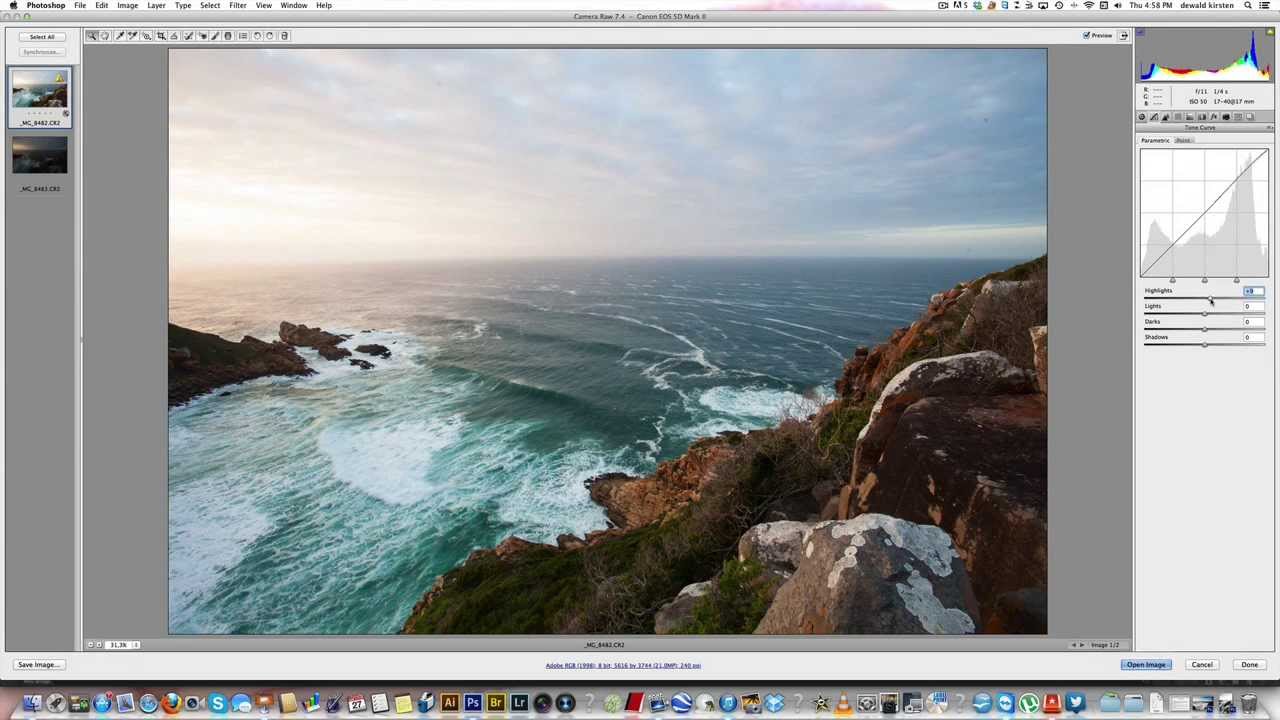Open the Window menu
This screenshot has height=720, width=1280.
click(294, 5)
